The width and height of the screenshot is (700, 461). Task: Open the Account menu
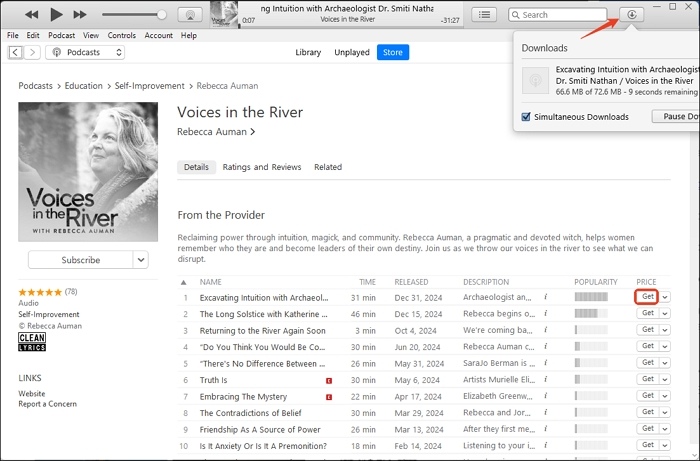pyautogui.click(x=158, y=35)
